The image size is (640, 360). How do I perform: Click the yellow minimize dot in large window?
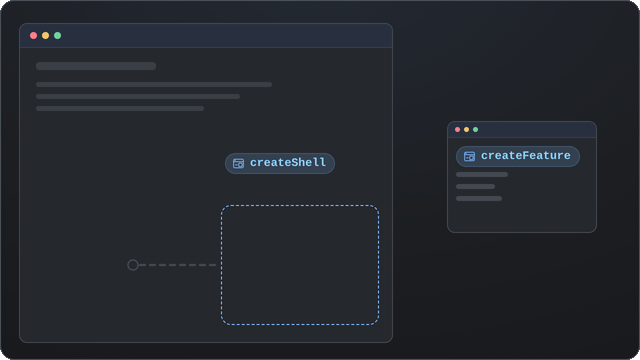coord(46,36)
